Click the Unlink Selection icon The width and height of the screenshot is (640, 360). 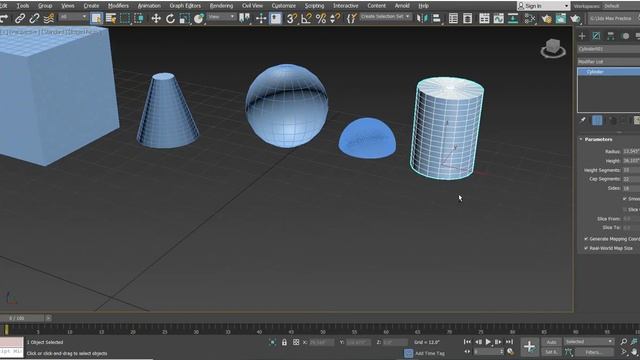(34, 18)
